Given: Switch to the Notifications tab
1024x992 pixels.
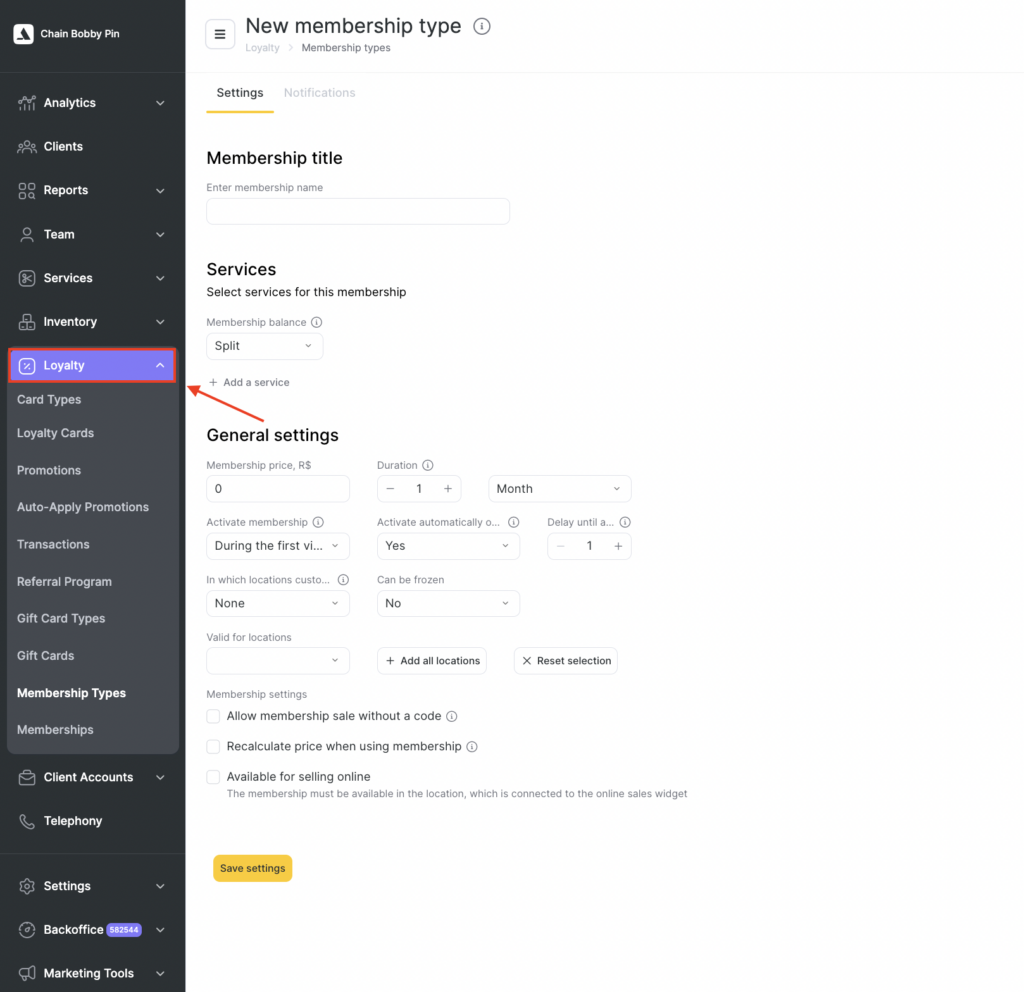Looking at the screenshot, I should (319, 93).
